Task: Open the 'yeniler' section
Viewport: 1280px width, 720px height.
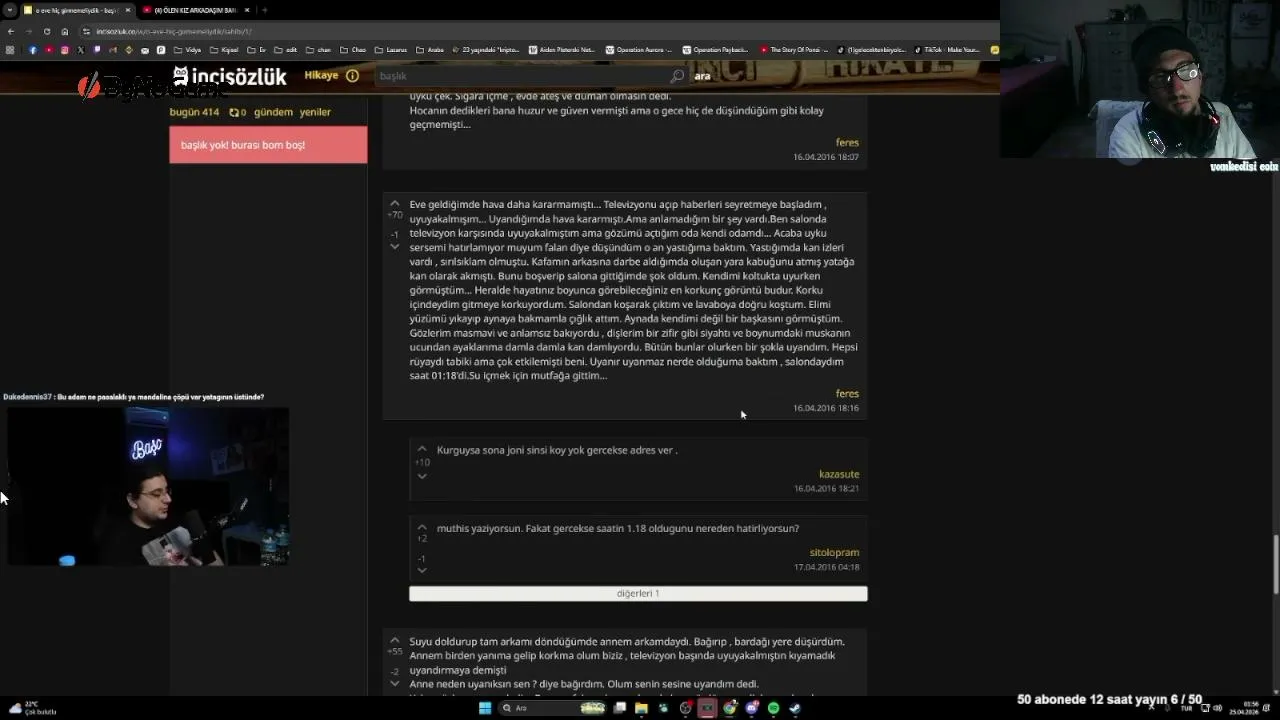Action: tap(315, 112)
